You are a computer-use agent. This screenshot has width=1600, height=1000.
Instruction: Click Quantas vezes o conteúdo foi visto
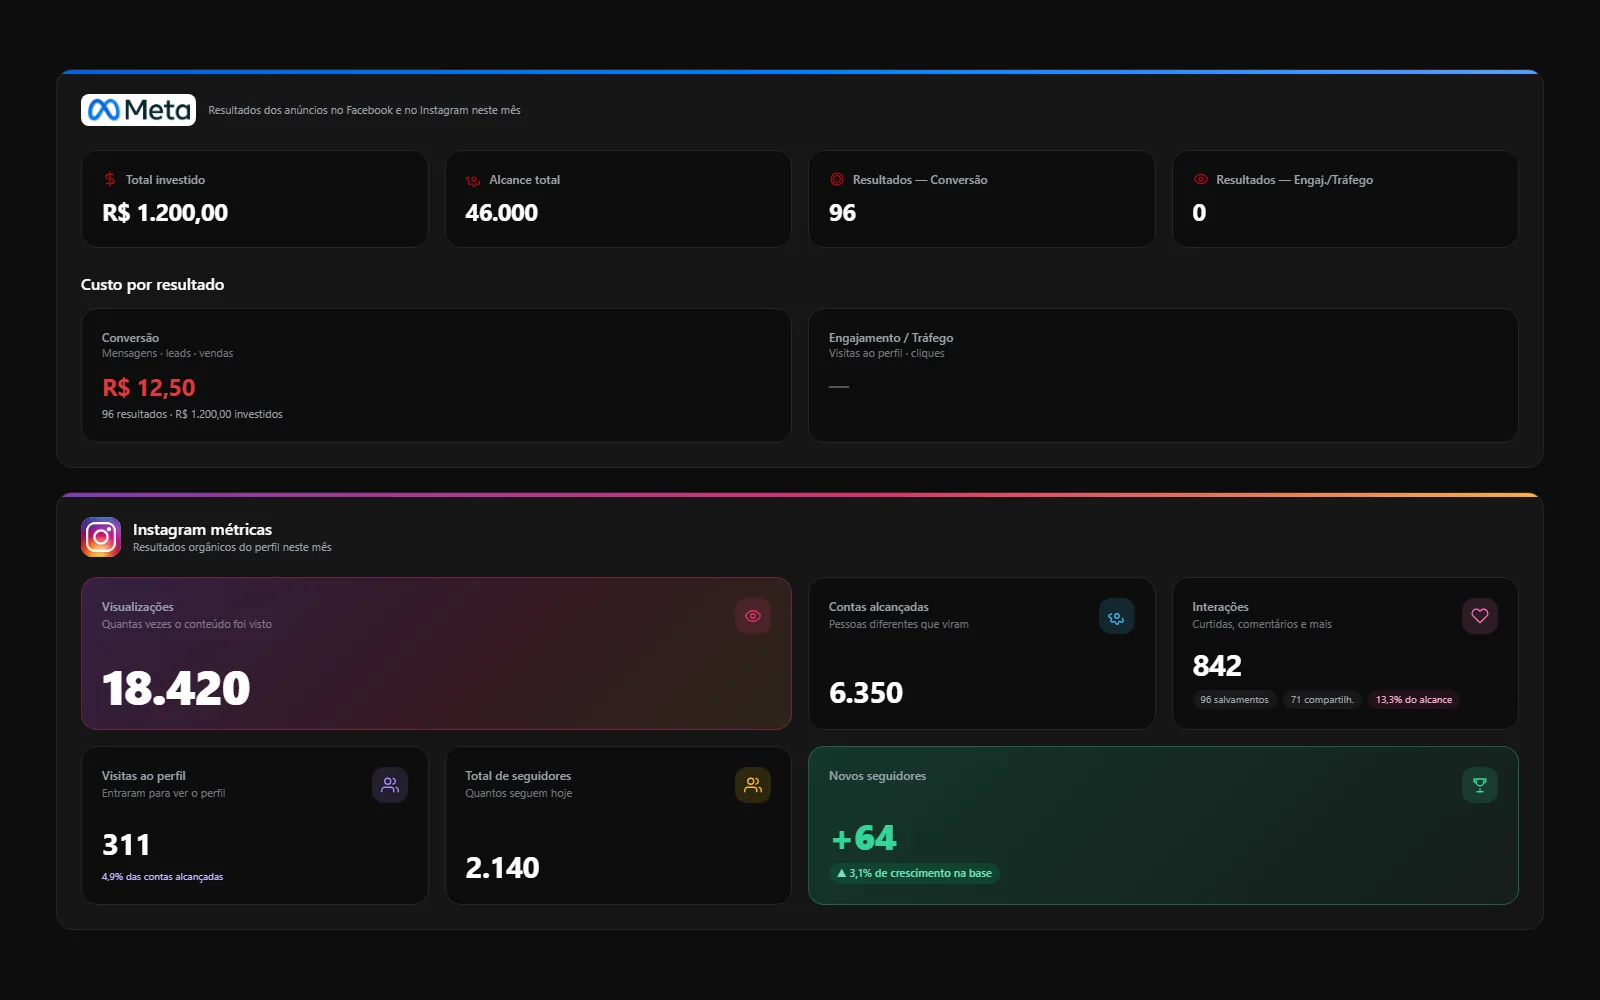point(186,624)
